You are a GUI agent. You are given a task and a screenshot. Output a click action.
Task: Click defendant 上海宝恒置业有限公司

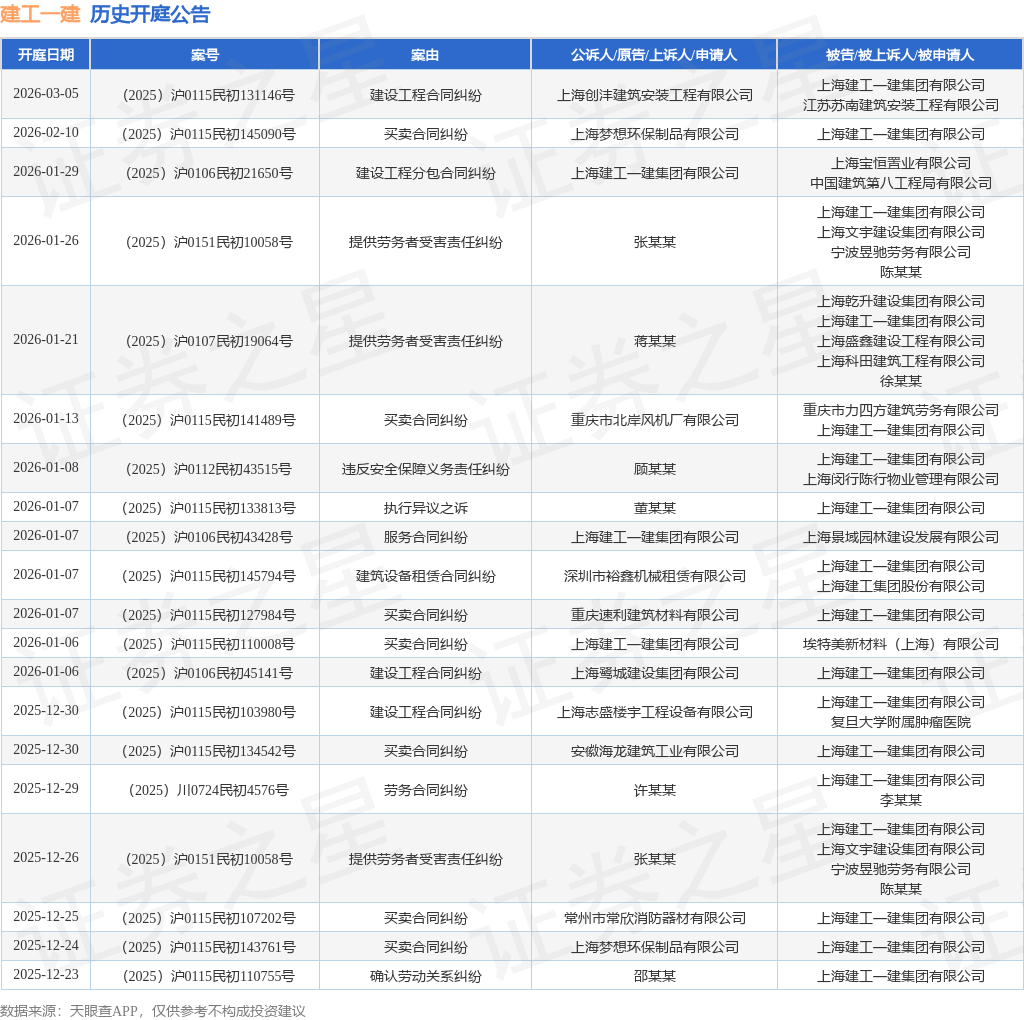pos(901,163)
